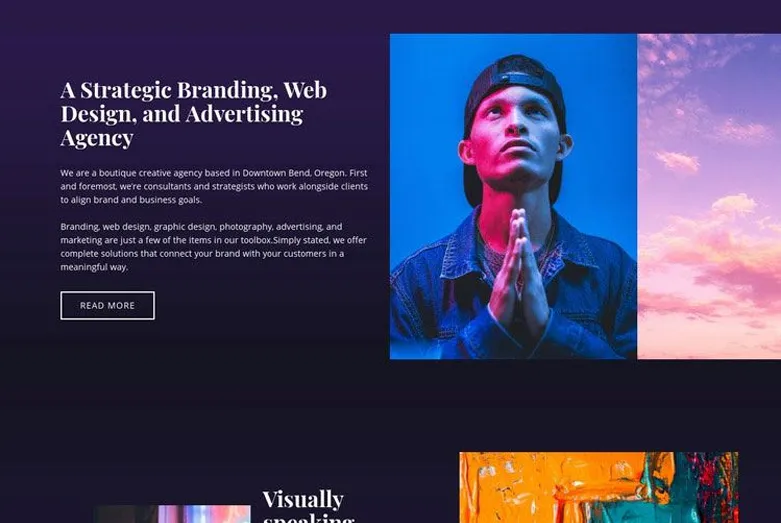Click the word 'Agency' in the heading
This screenshot has height=523, width=781.
[x=97, y=138]
